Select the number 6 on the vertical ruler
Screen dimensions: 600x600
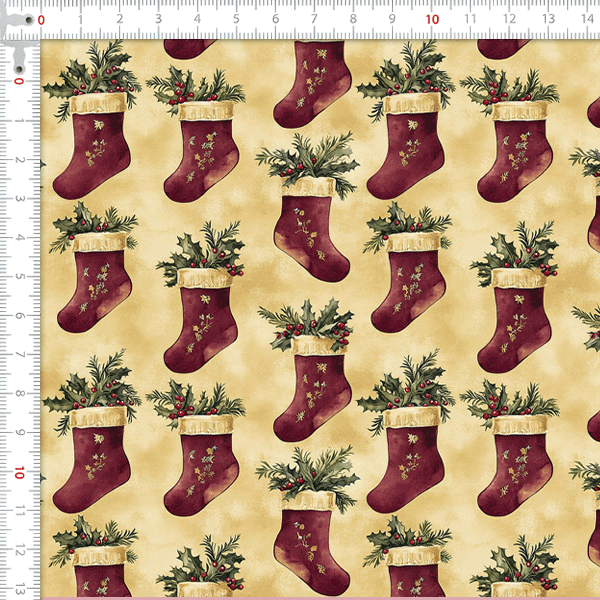(19, 316)
